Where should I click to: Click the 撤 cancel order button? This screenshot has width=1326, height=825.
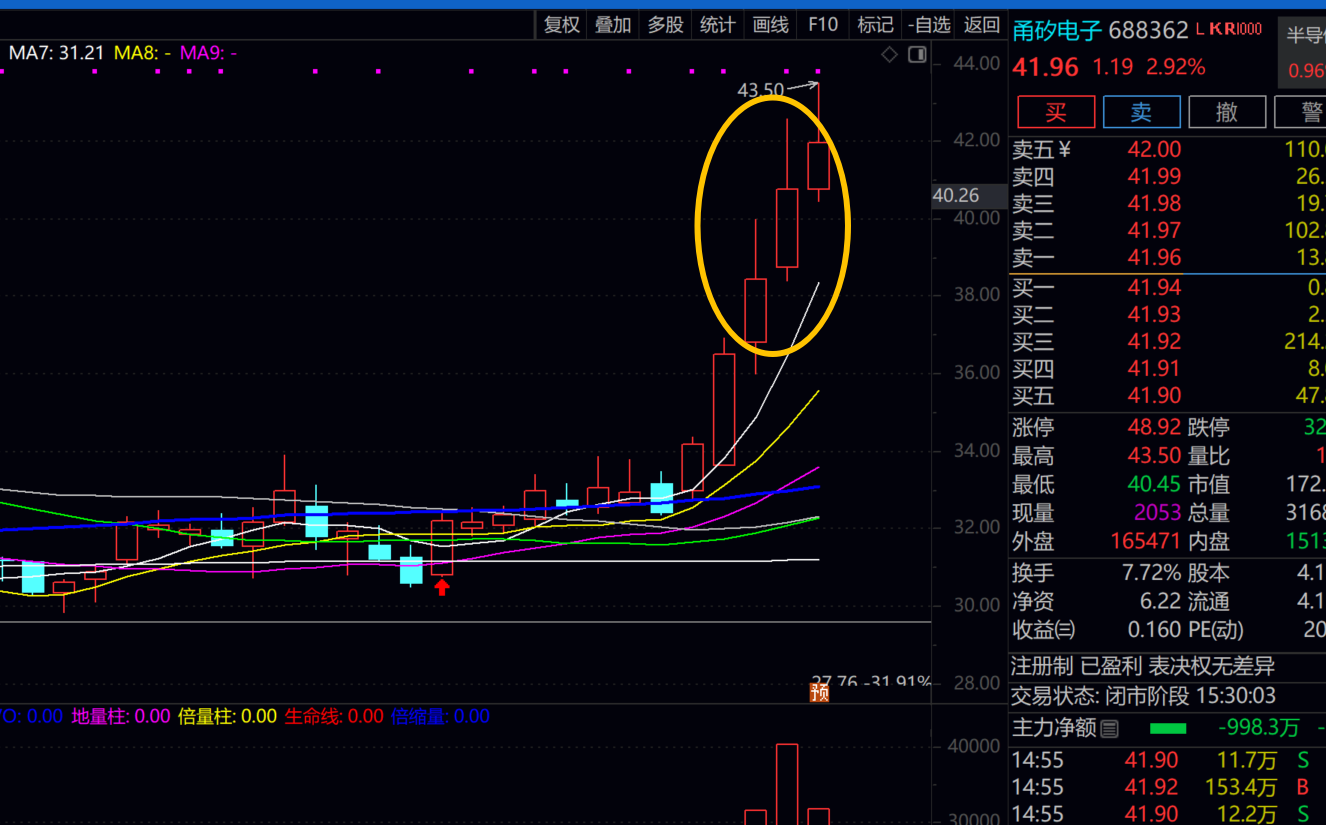coord(1227,112)
